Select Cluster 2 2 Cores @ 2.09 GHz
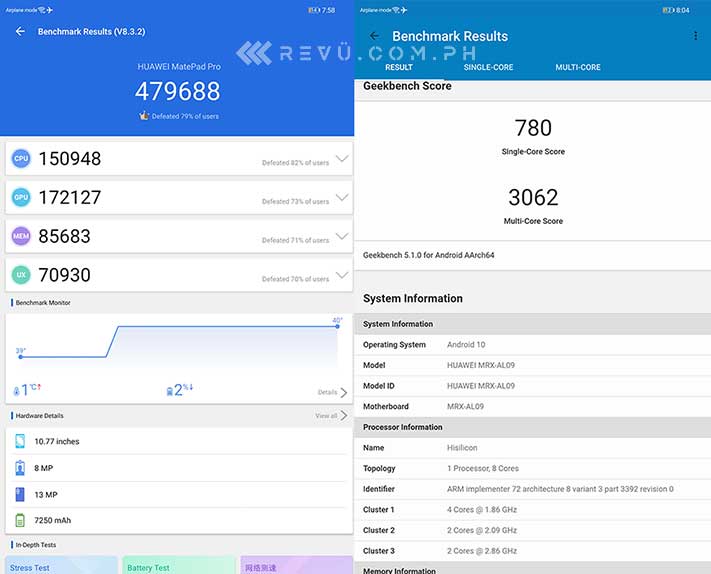This screenshot has width=711, height=574. coord(532,530)
